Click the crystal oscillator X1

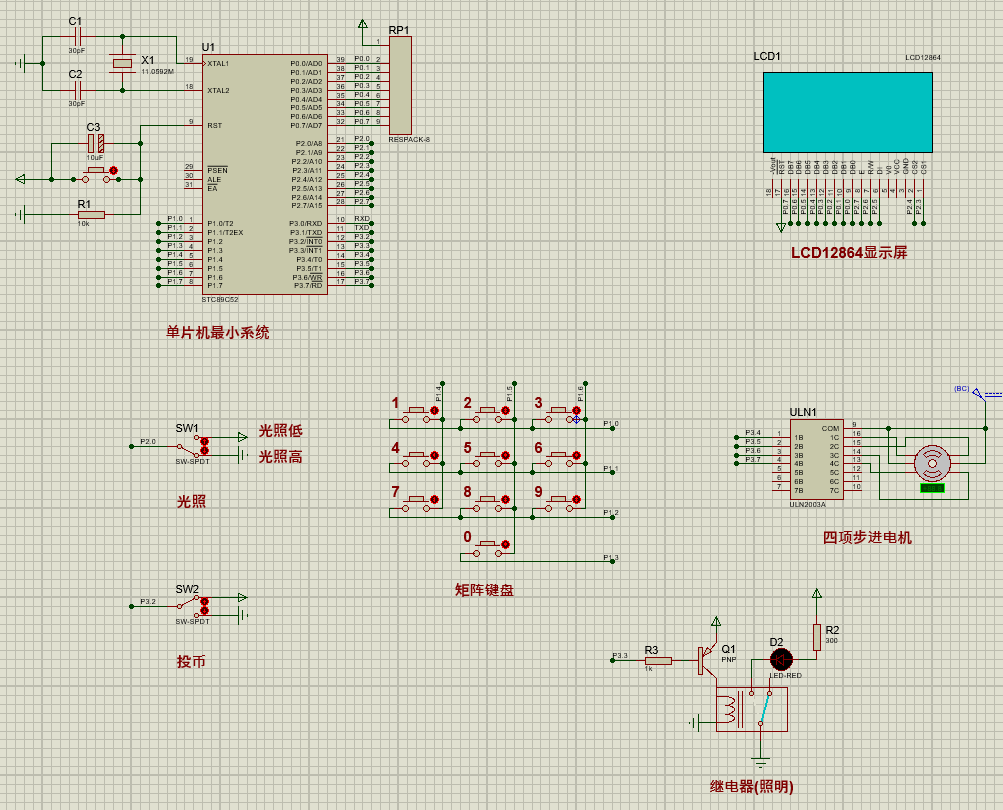point(122,64)
